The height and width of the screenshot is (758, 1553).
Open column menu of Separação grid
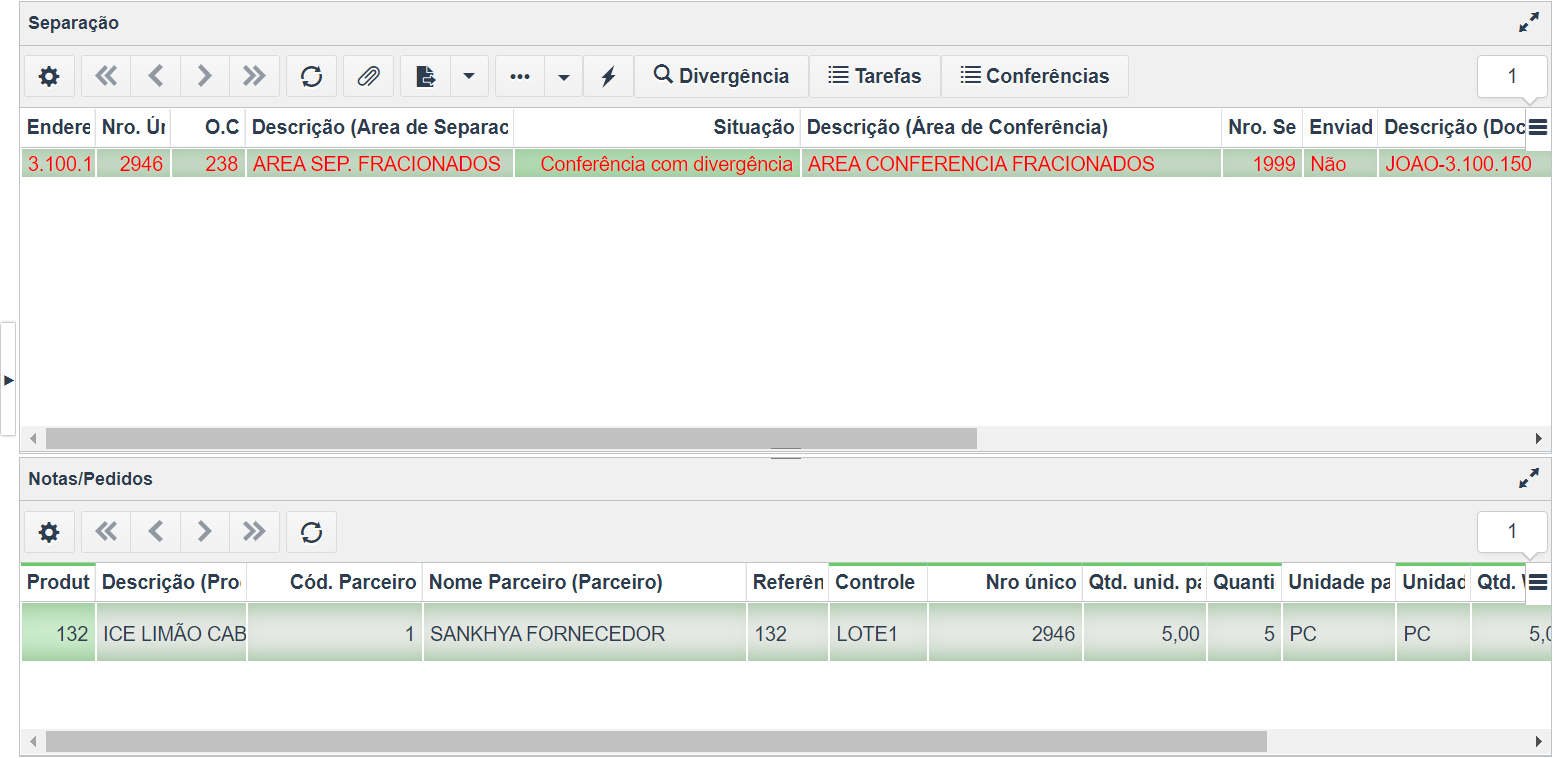(x=1538, y=127)
